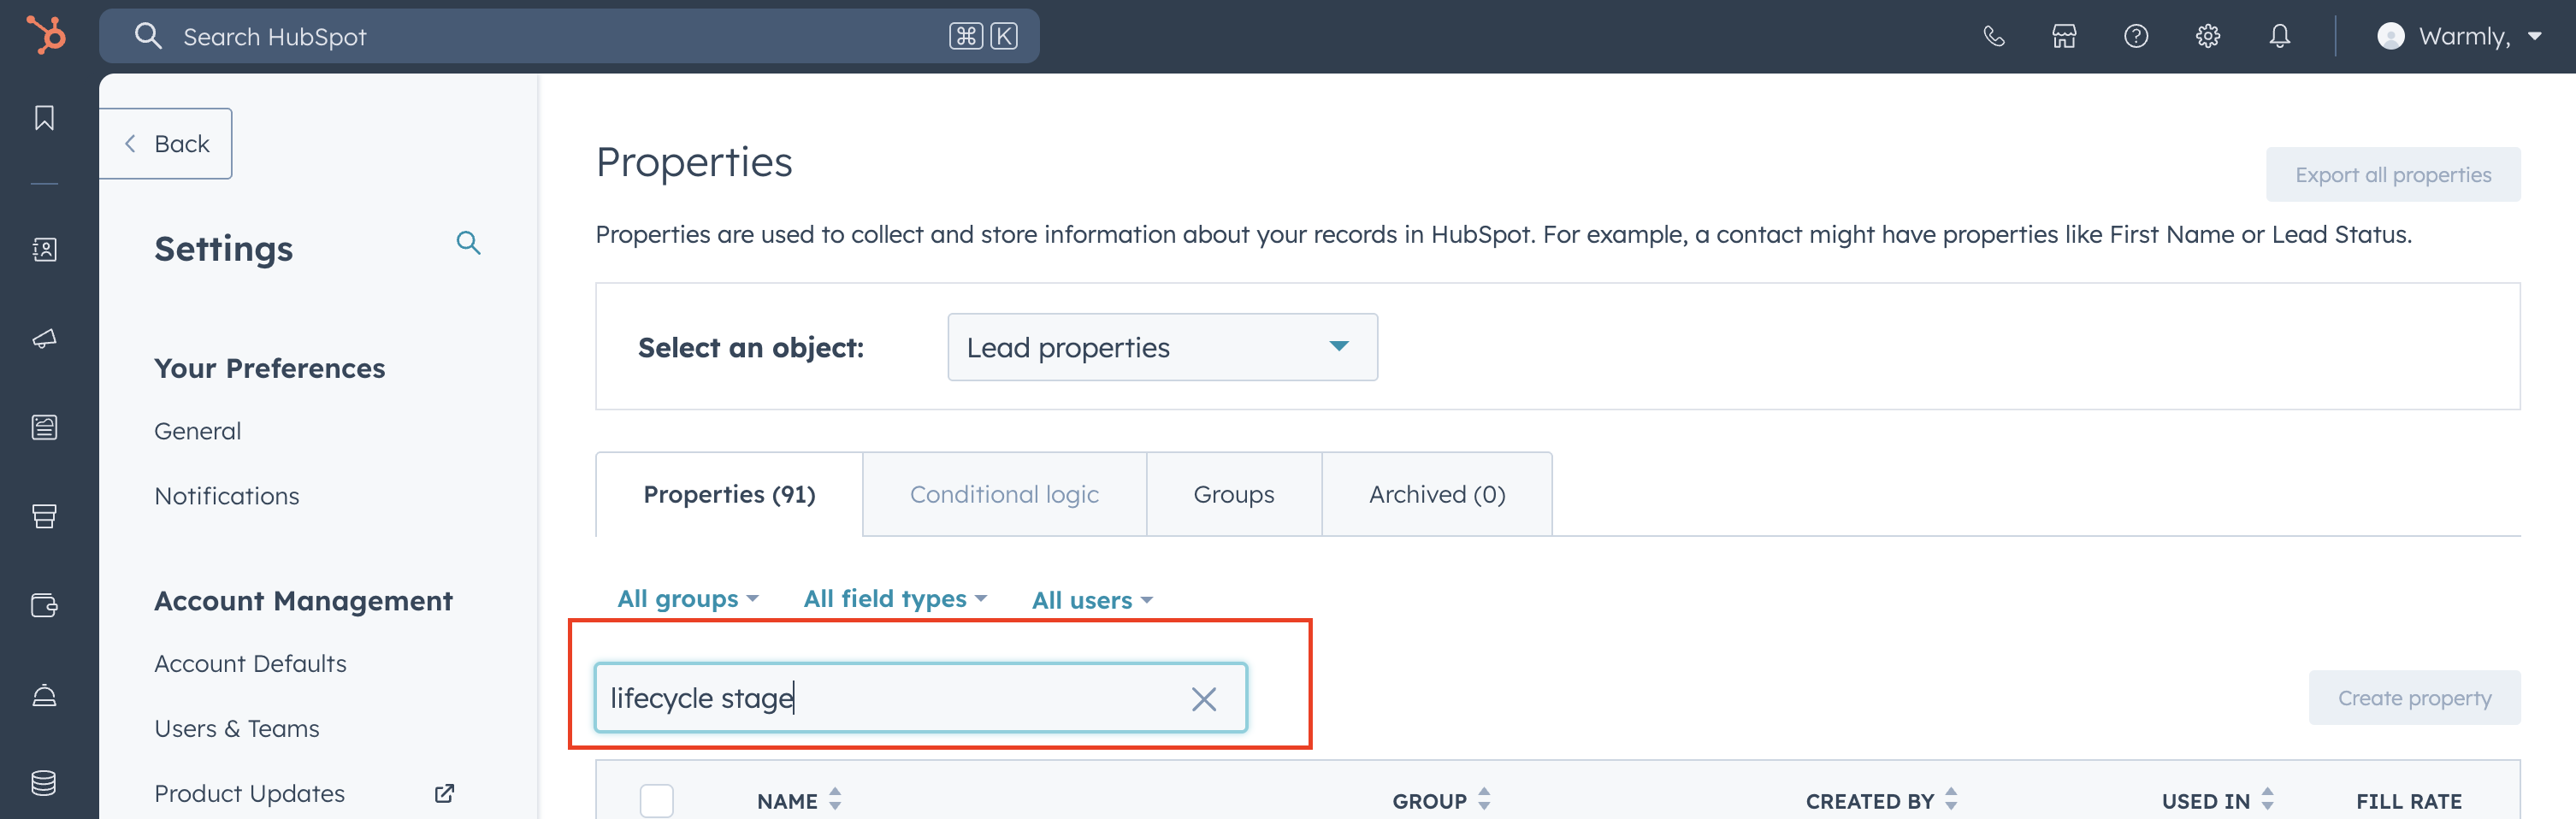Open the Lead properties object dropdown
2576x819 pixels.
coord(1161,347)
